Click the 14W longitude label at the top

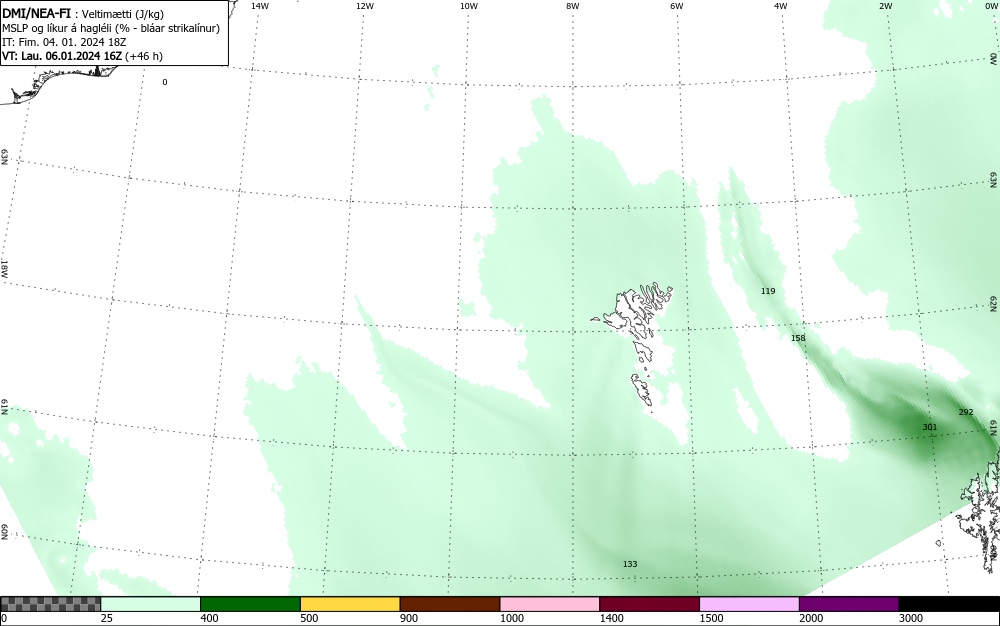coord(260,6)
